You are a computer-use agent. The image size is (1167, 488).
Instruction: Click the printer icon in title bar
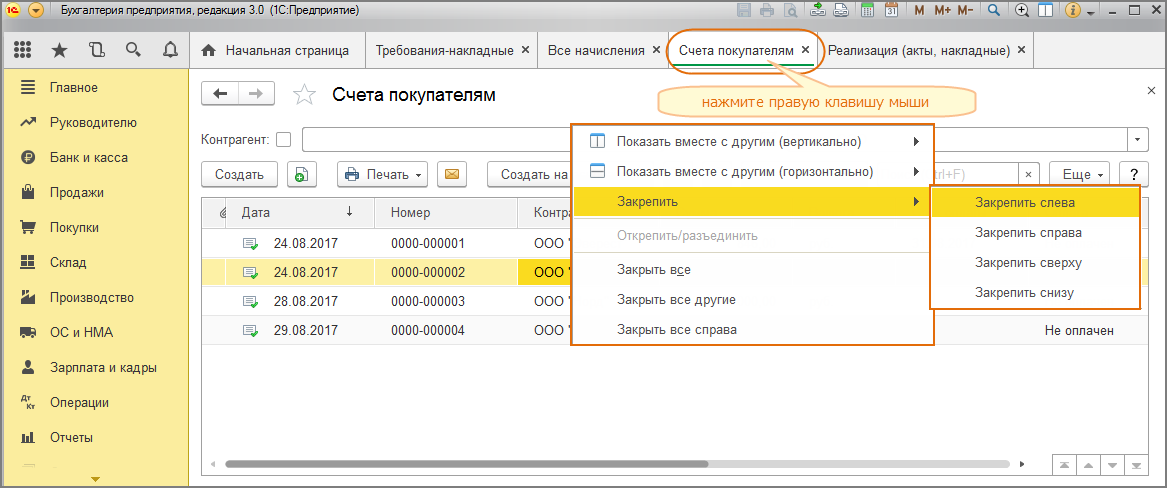tap(768, 11)
